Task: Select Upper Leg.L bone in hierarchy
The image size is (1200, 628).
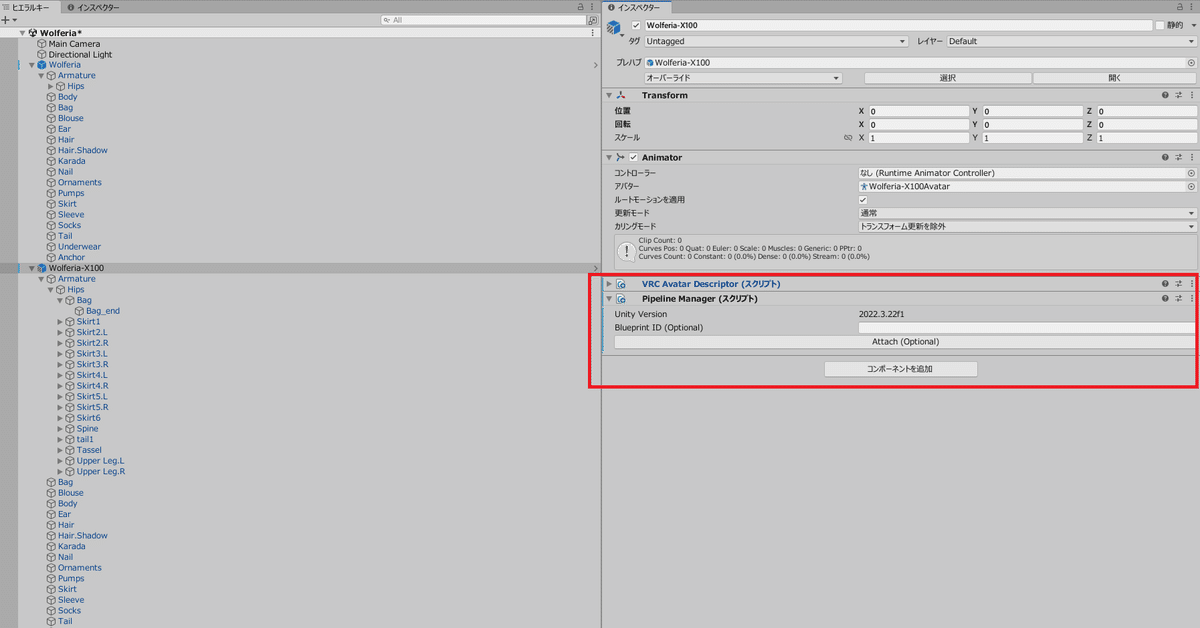Action: [x=100, y=461]
